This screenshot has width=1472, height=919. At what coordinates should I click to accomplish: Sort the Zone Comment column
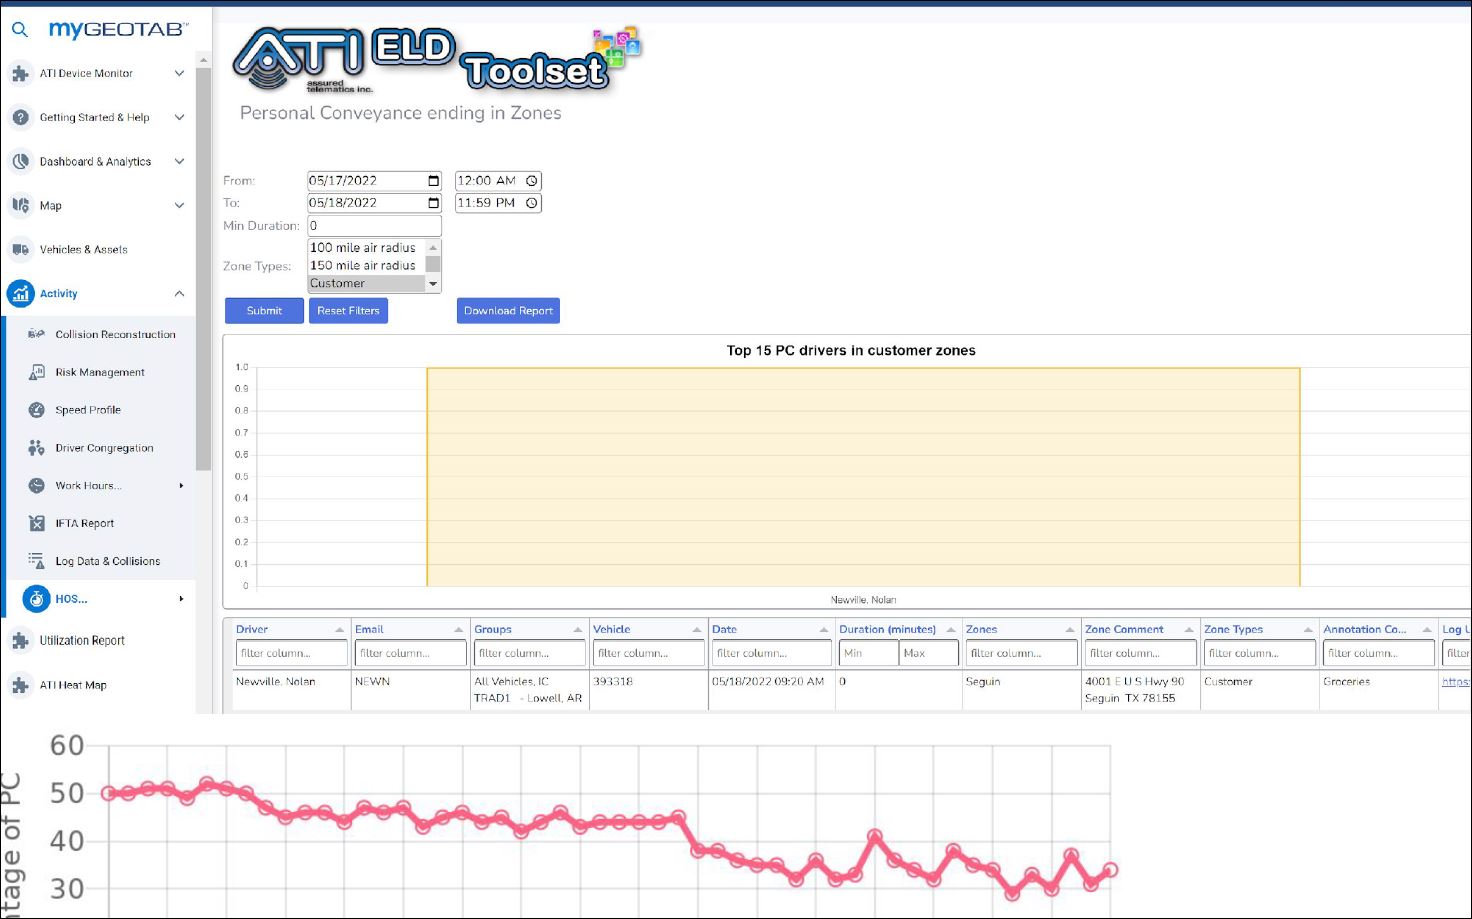[1188, 630]
